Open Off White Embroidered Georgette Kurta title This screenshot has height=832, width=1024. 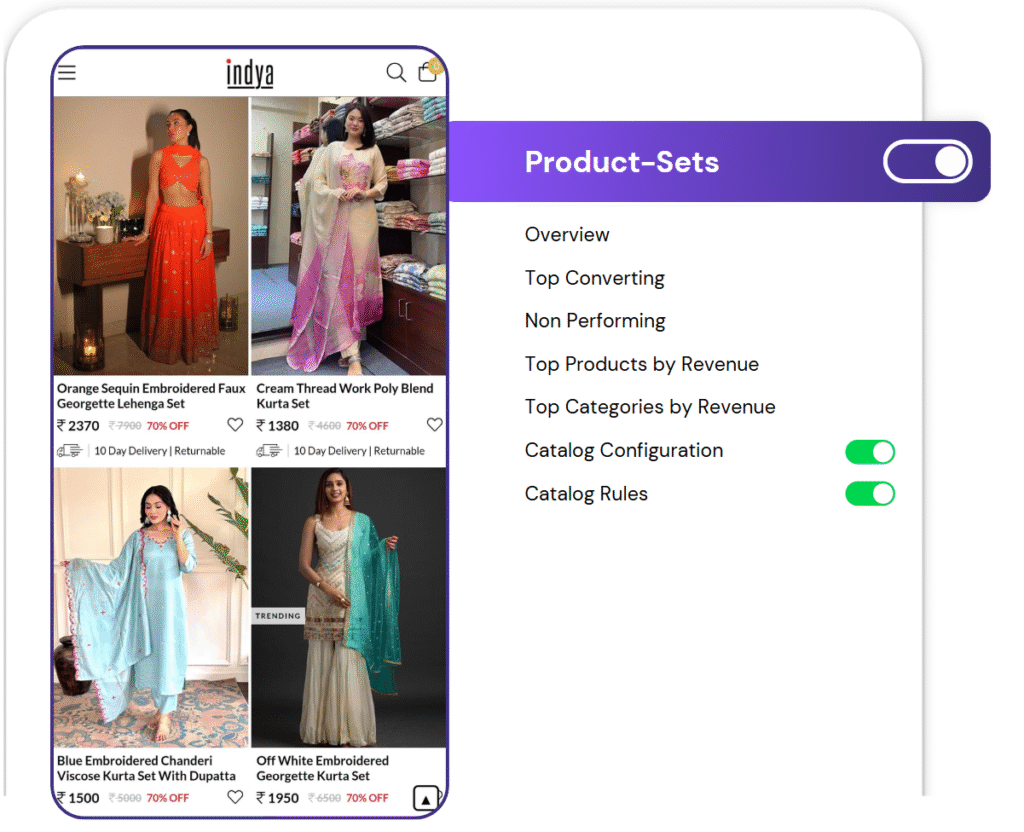(x=322, y=768)
